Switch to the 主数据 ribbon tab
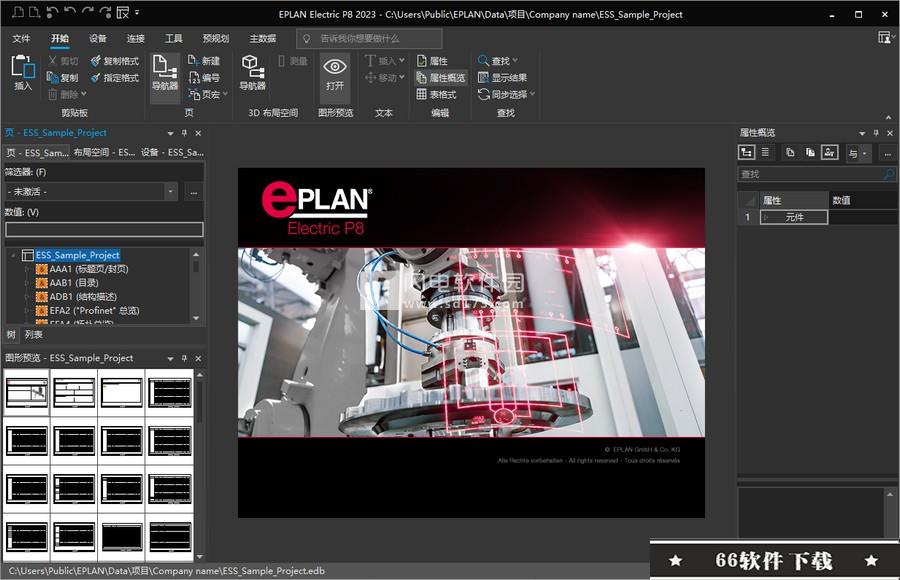 [263, 38]
